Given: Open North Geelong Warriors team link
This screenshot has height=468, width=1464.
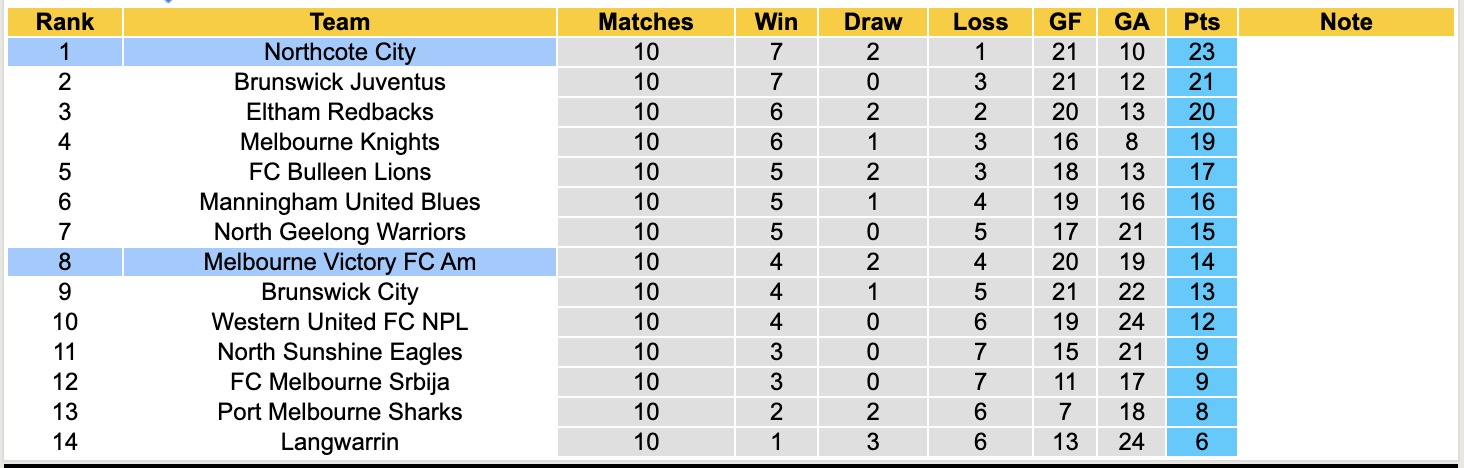Looking at the screenshot, I should (340, 232).
